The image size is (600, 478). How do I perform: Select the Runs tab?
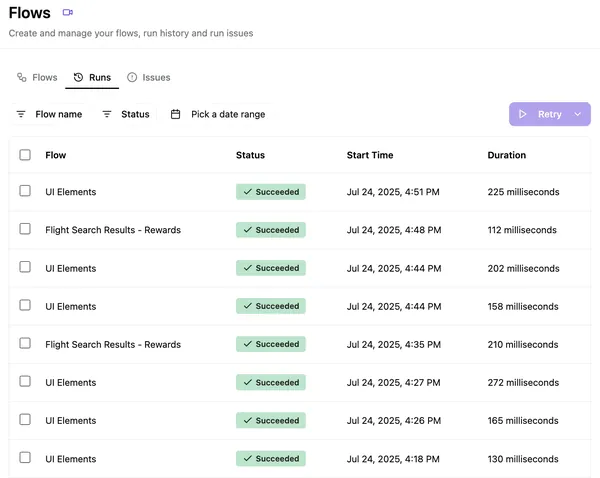click(x=92, y=77)
